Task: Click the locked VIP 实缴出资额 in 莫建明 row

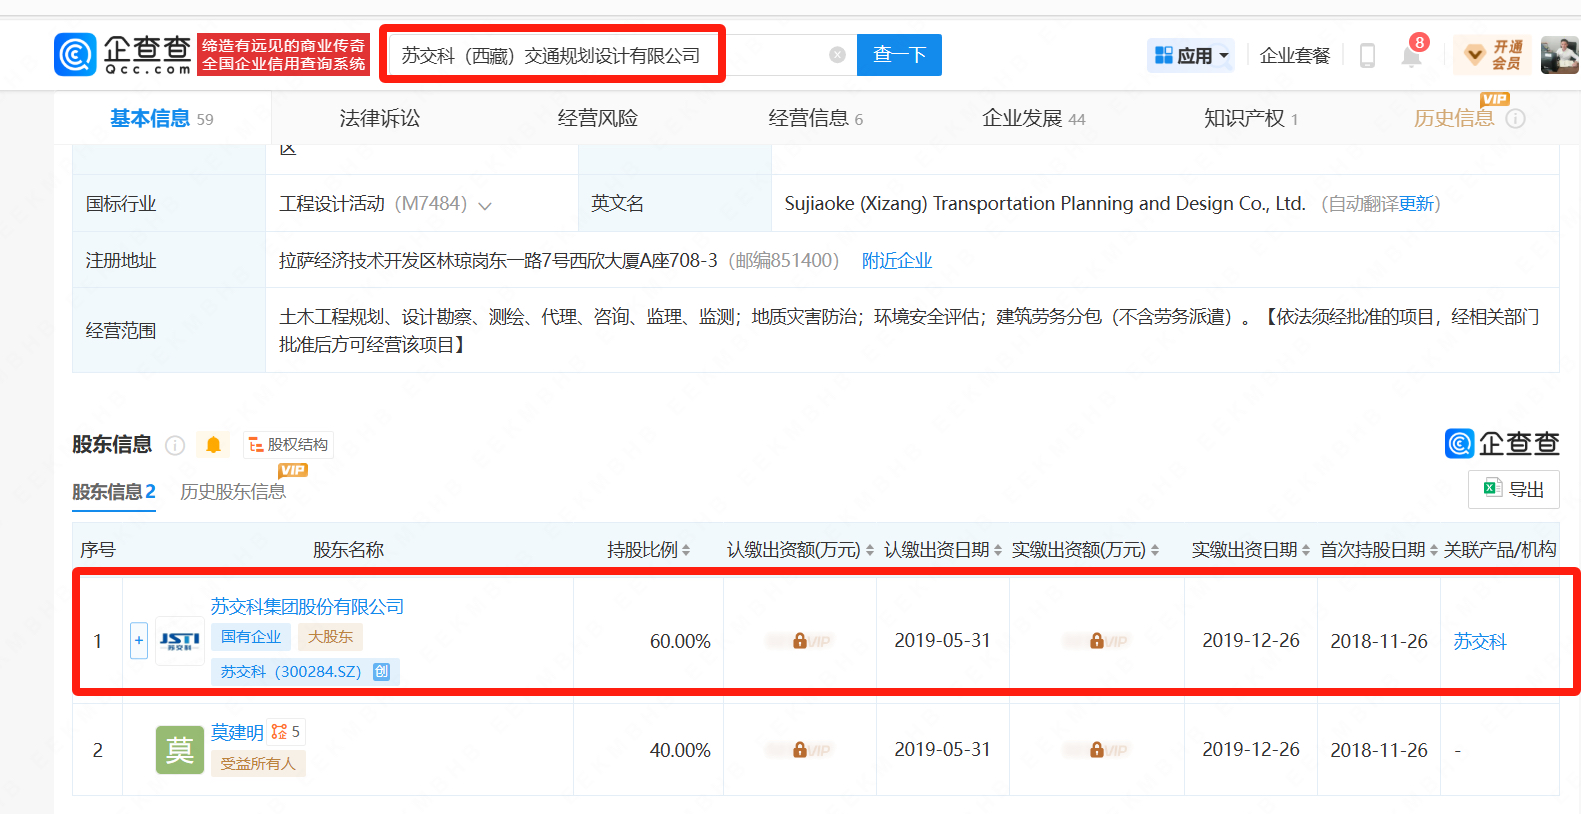Action: [x=1096, y=750]
